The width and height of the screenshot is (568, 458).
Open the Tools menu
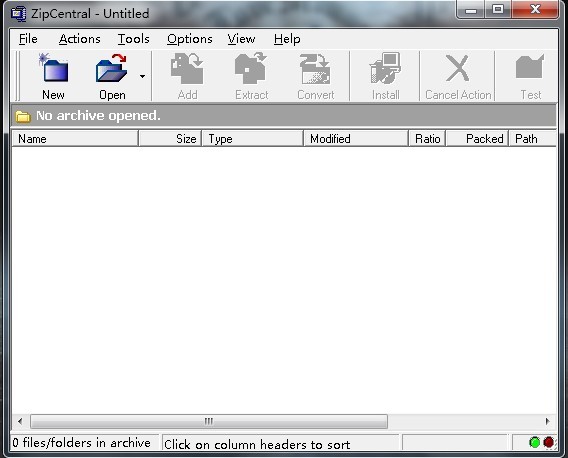point(134,39)
